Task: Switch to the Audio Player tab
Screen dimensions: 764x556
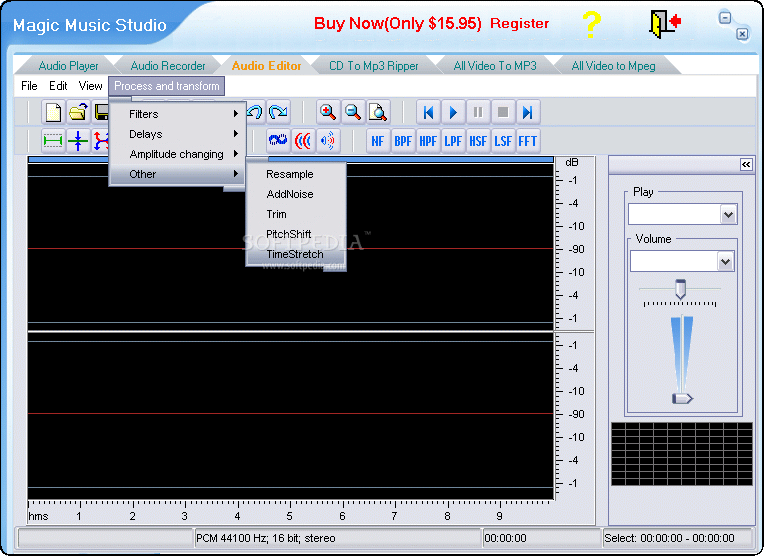Action: [68, 66]
